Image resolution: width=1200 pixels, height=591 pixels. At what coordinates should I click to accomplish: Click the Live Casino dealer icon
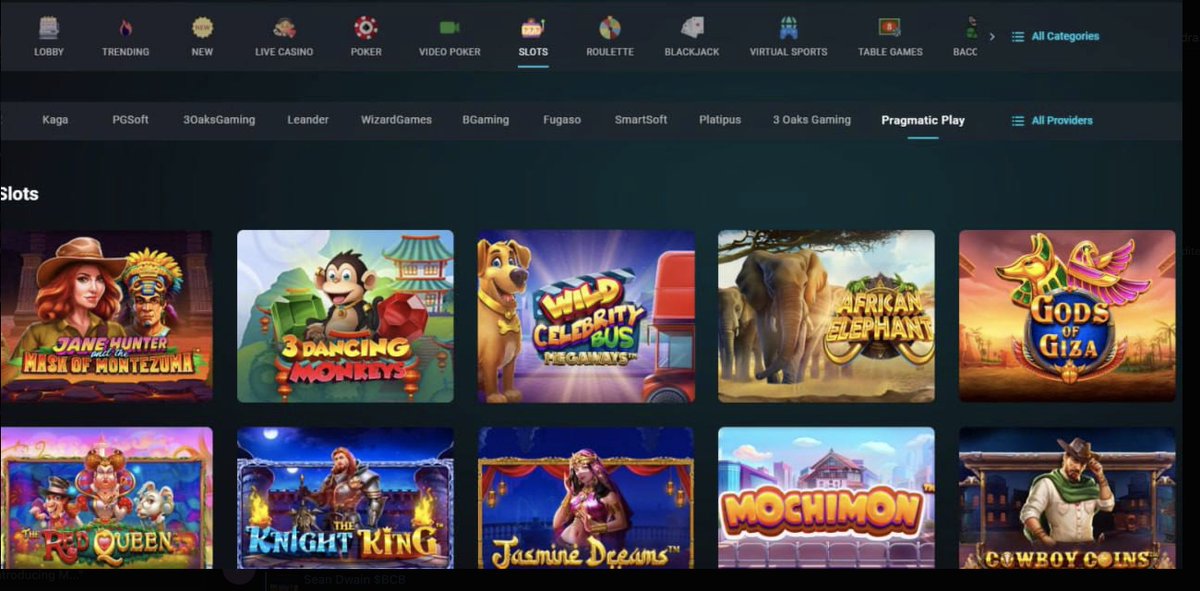(x=284, y=27)
